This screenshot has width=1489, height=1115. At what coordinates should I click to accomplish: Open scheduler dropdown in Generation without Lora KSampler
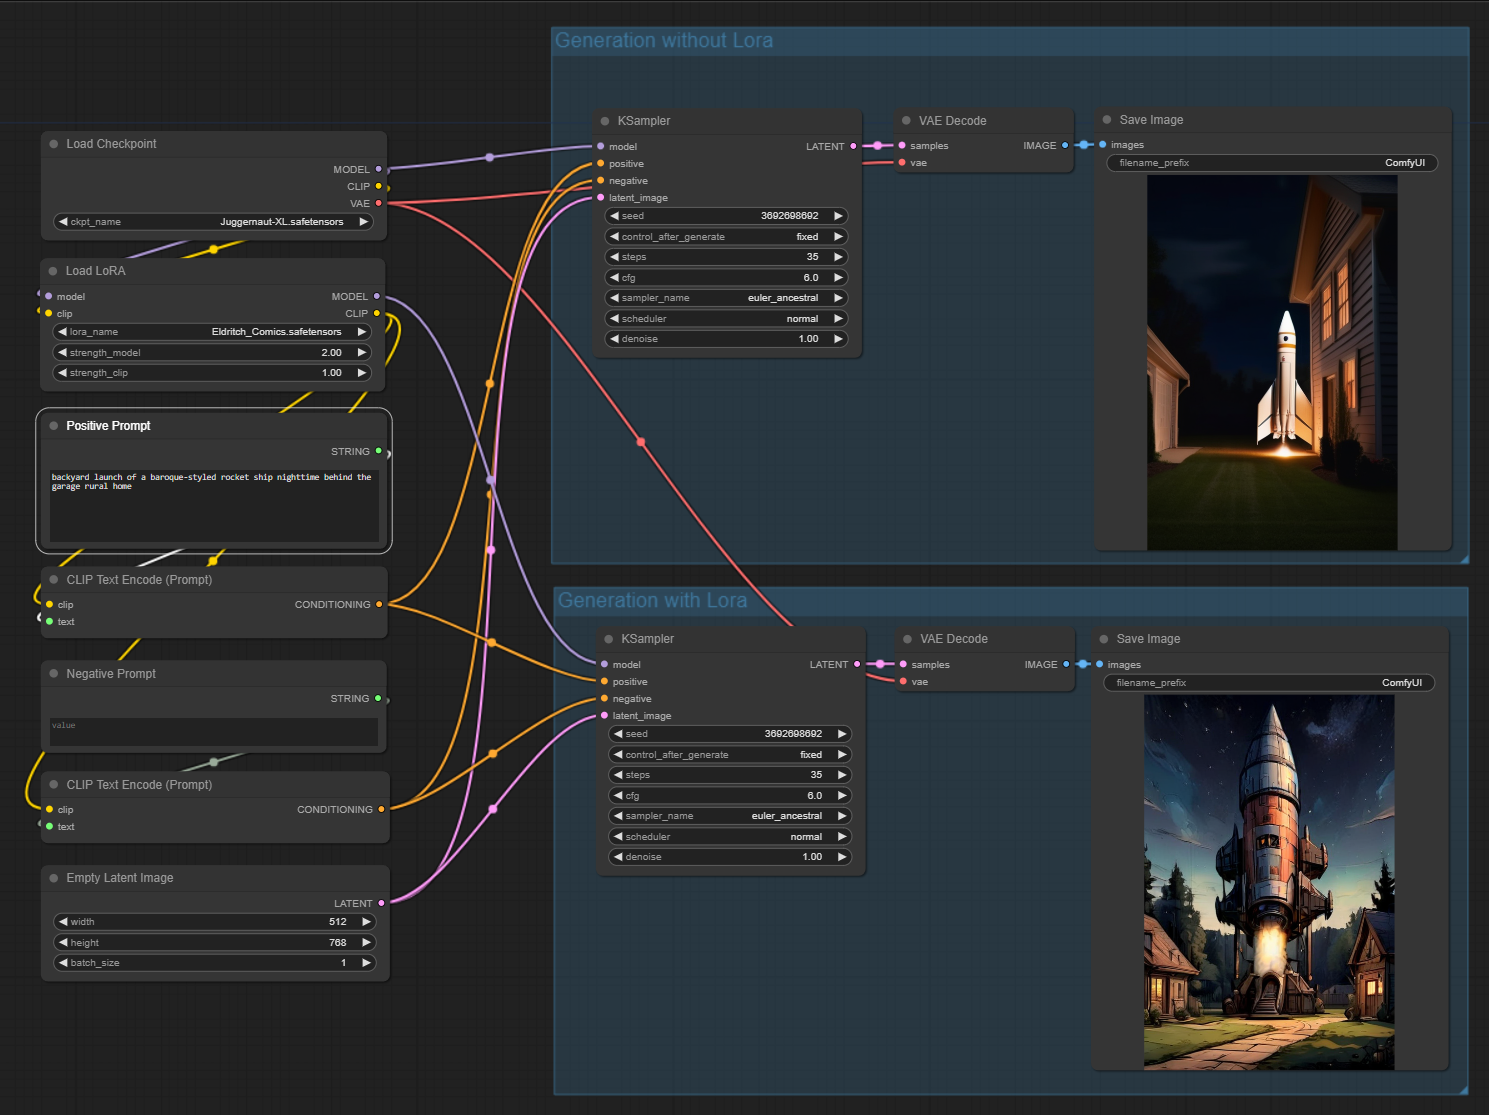pyautogui.click(x=726, y=319)
